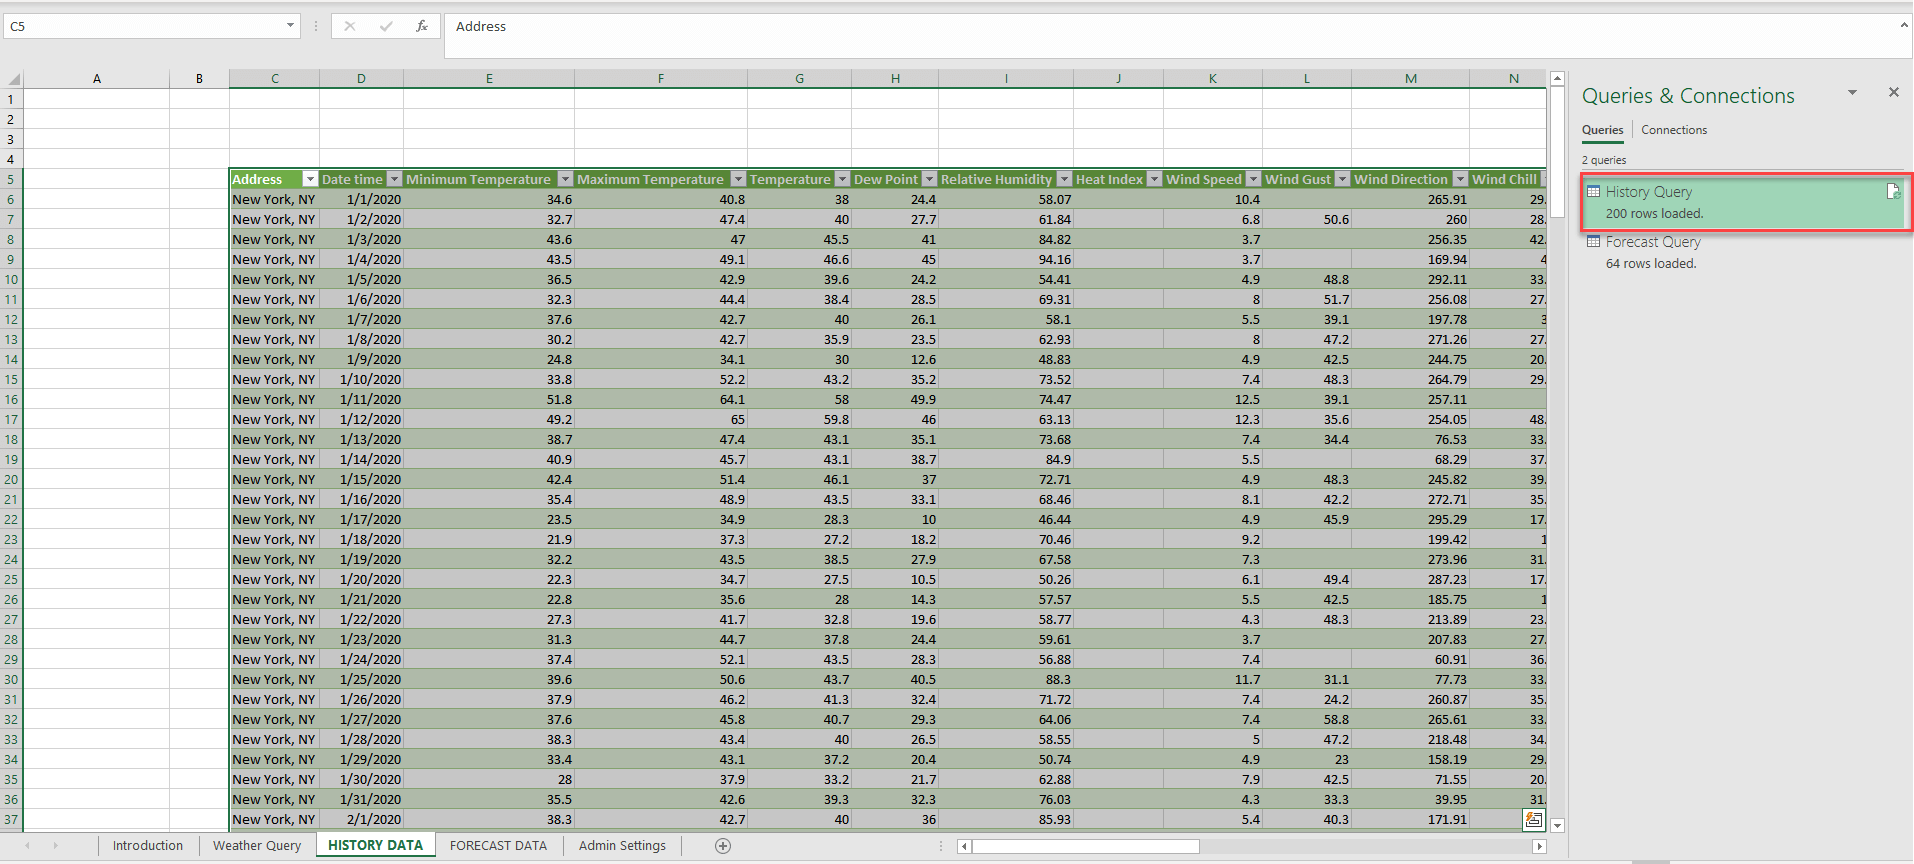Screen dimensions: 1914x864
Task: Select the Forecast Query item
Action: (1652, 242)
